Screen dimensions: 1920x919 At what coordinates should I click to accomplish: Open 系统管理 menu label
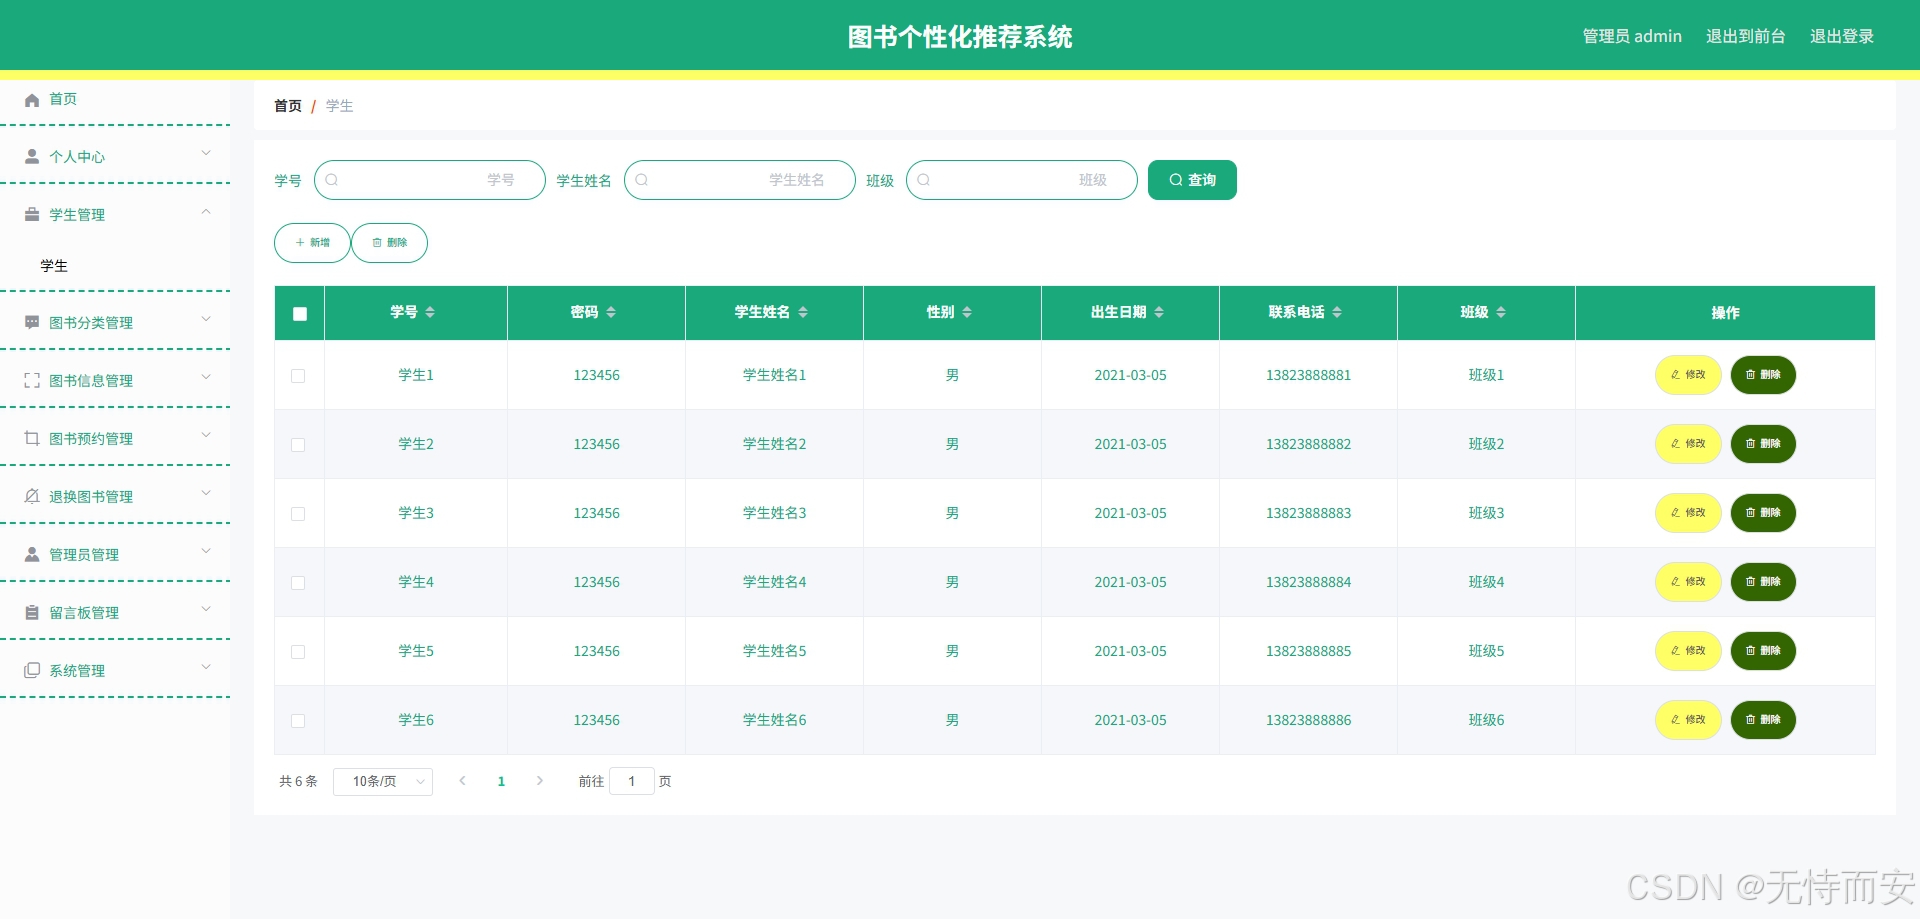click(77, 671)
